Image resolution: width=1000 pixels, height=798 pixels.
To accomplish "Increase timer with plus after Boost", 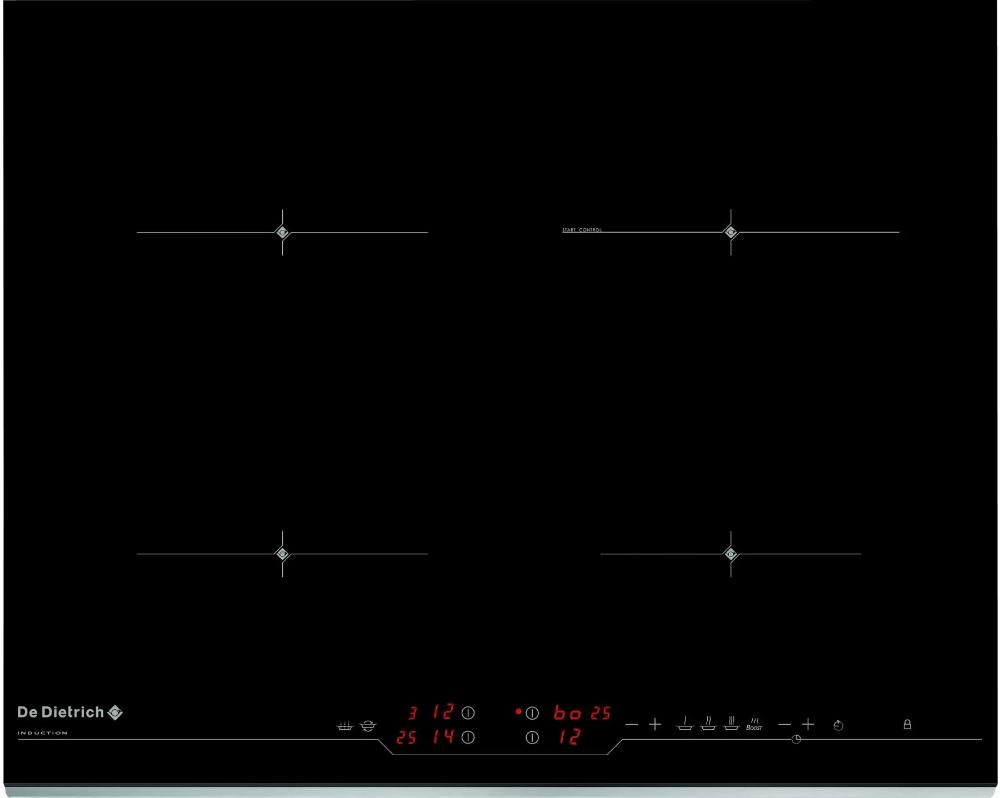I will coord(808,724).
